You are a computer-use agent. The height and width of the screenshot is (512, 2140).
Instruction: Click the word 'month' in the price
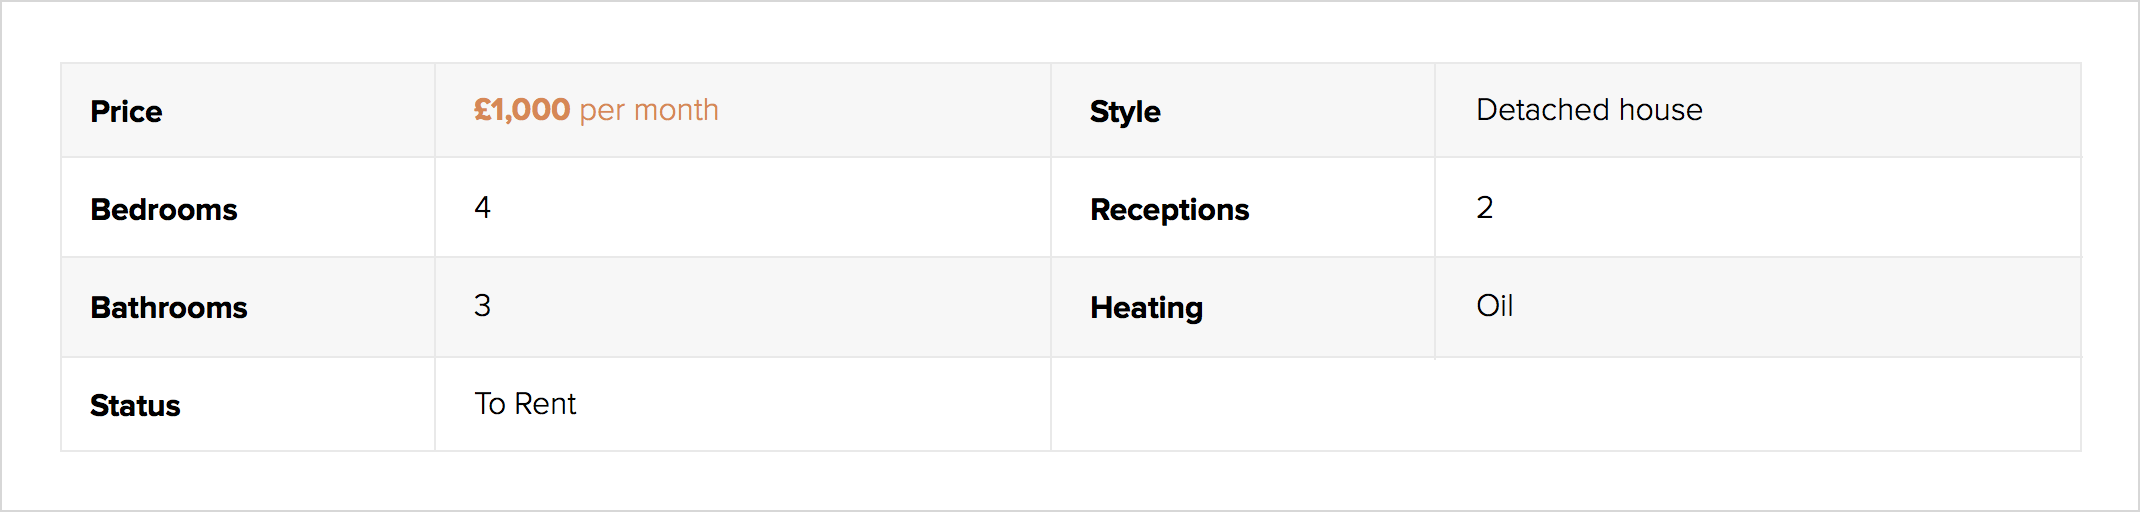676,110
